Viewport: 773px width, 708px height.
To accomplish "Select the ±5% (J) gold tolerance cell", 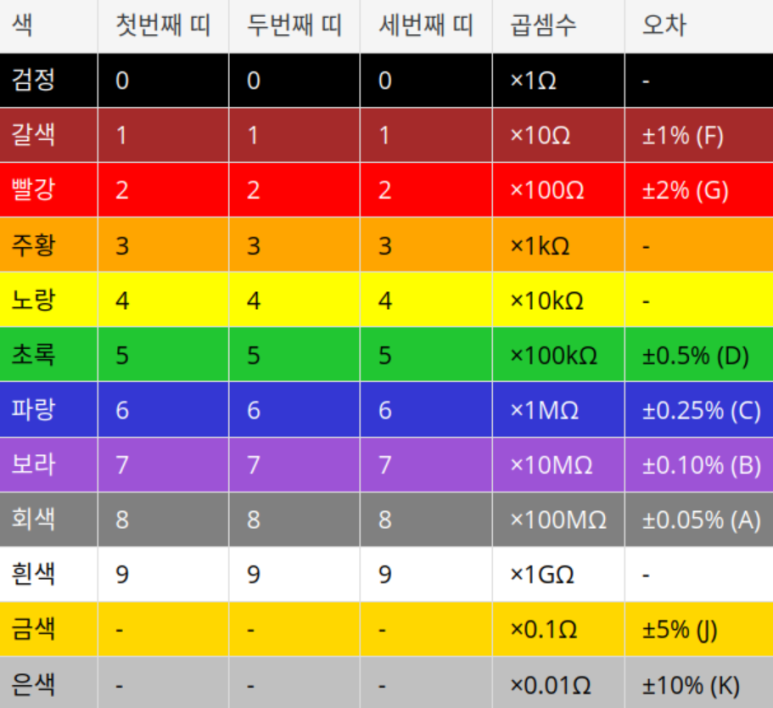I will pyautogui.click(x=699, y=629).
